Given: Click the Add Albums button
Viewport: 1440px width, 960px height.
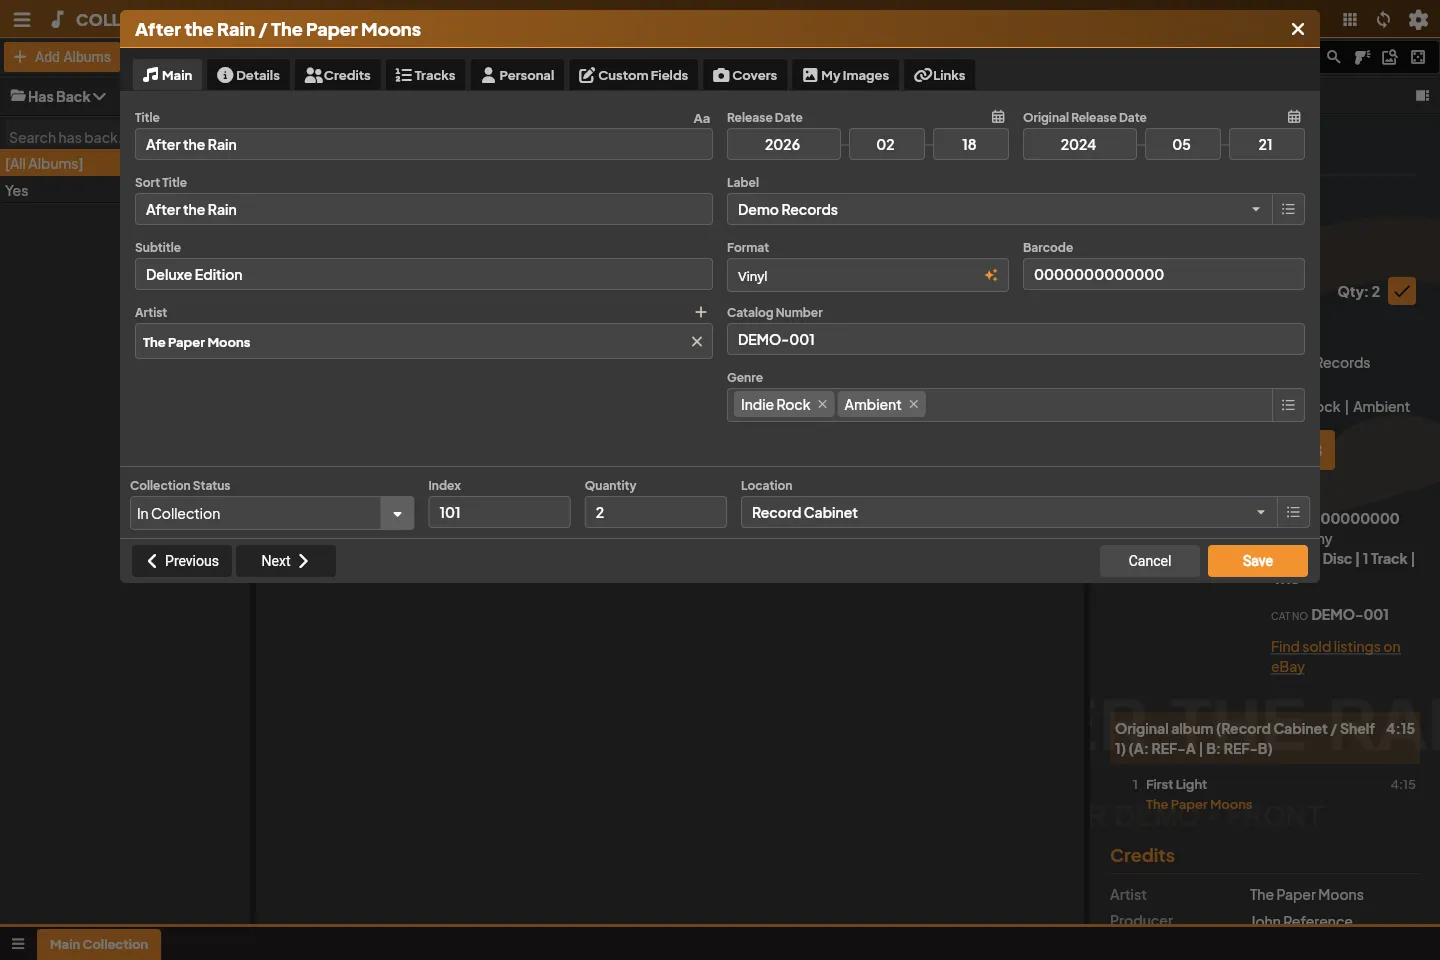Looking at the screenshot, I should (x=63, y=57).
